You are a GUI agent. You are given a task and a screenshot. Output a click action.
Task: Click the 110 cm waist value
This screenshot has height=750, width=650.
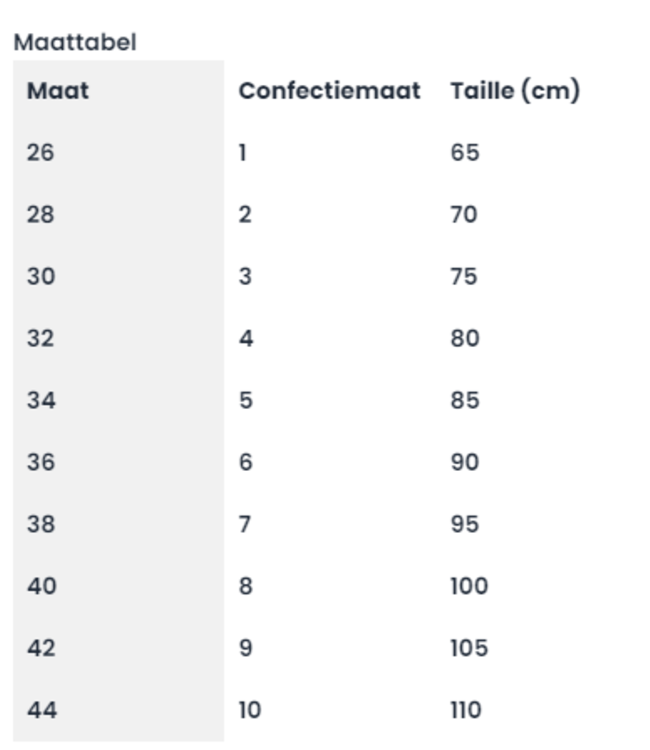tap(466, 711)
